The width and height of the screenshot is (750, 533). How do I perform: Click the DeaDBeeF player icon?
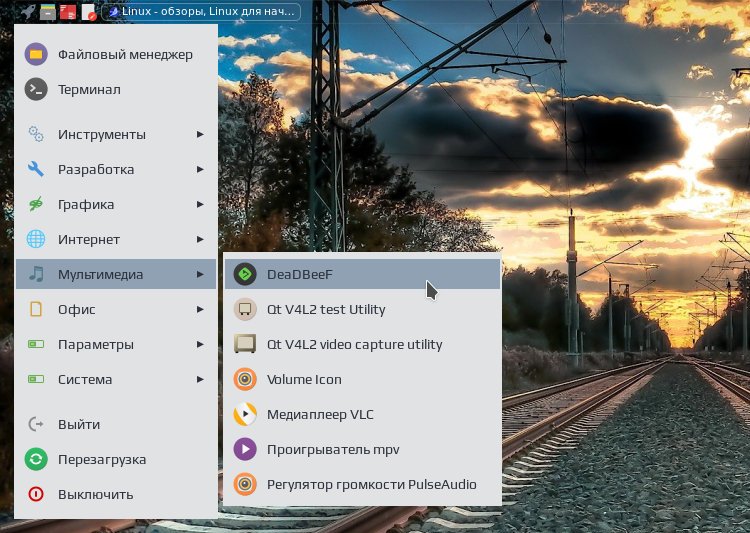tap(245, 274)
